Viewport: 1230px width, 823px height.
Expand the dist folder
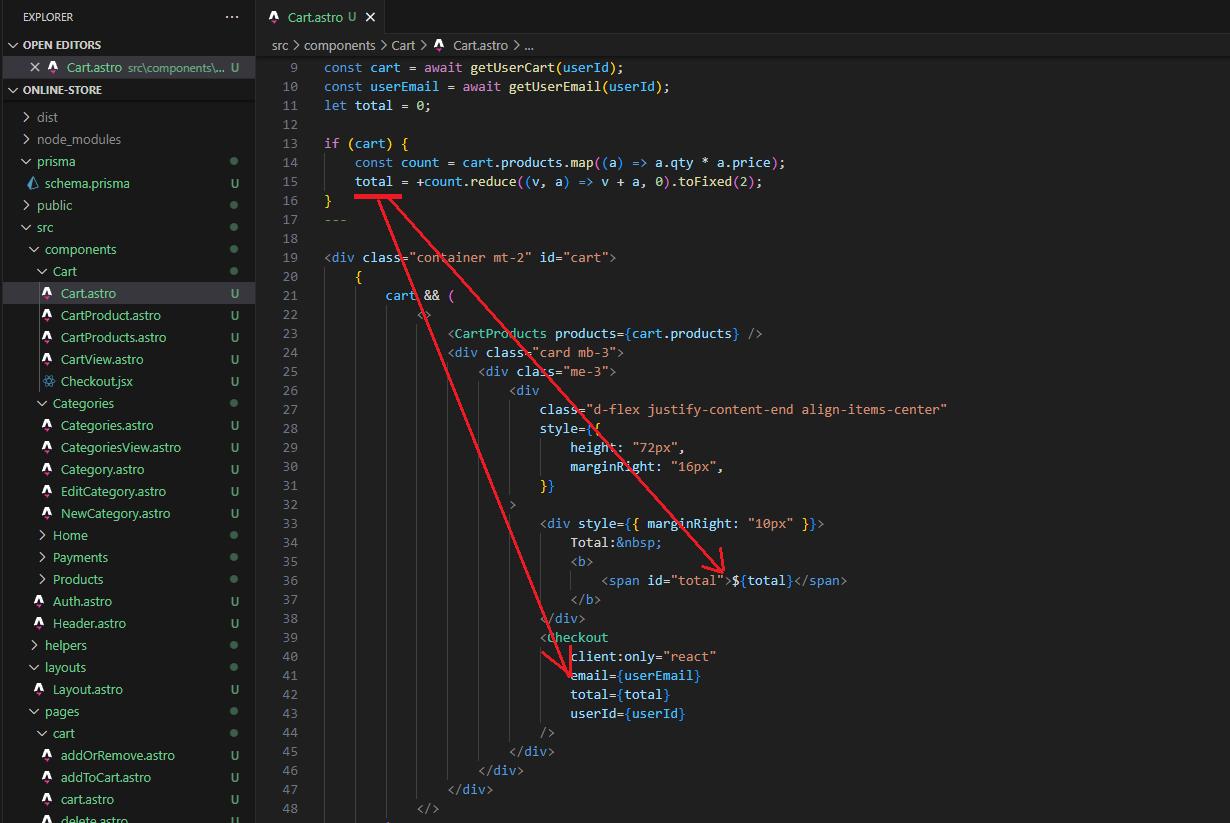pos(47,117)
